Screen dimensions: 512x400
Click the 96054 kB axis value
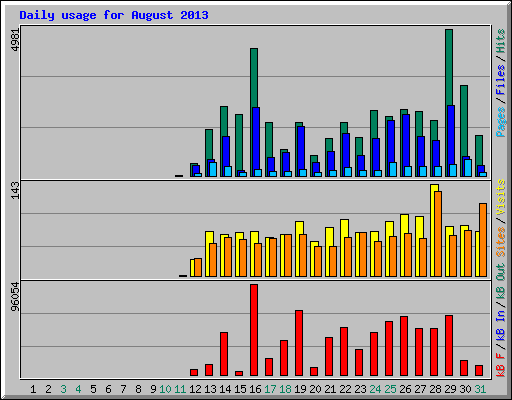15,297
